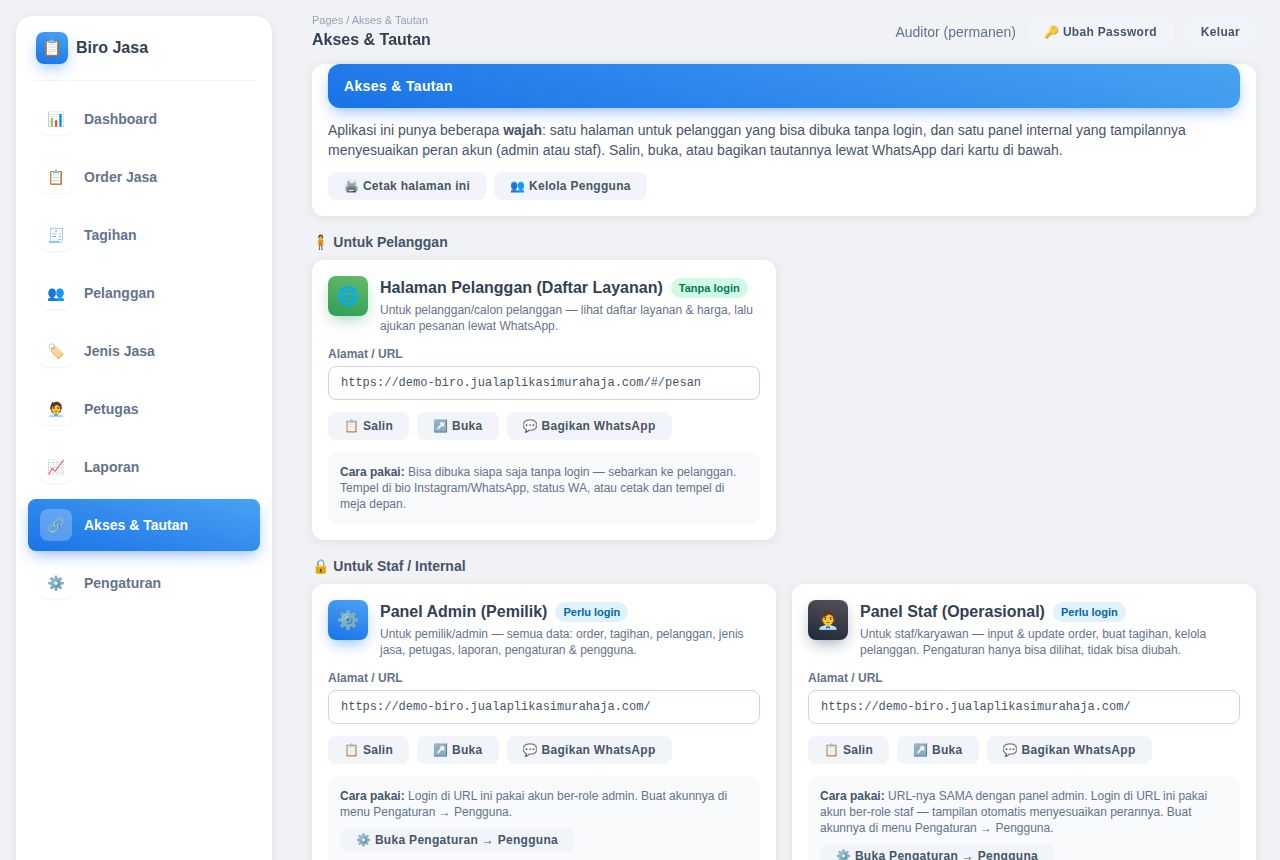This screenshot has width=1280, height=860.
Task: Open Kelola Pengguna button
Action: coord(570,186)
